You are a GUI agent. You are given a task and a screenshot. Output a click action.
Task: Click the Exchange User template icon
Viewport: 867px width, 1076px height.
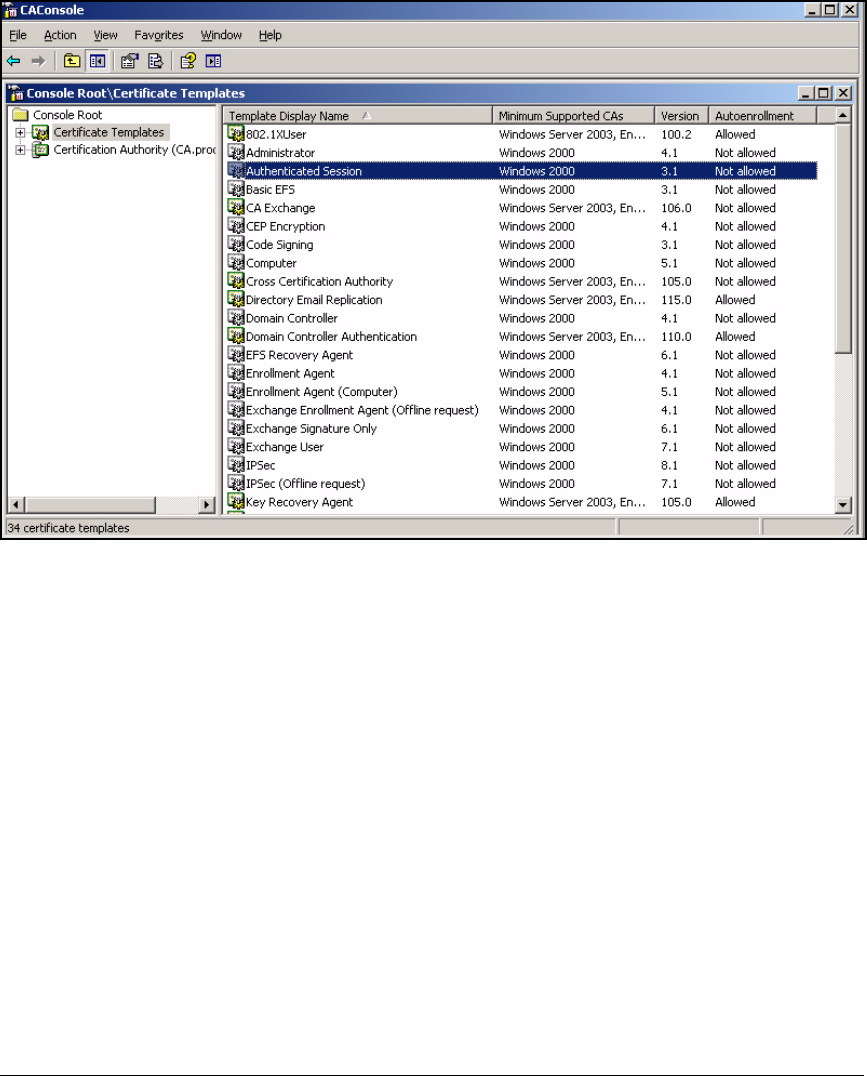pyautogui.click(x=236, y=447)
